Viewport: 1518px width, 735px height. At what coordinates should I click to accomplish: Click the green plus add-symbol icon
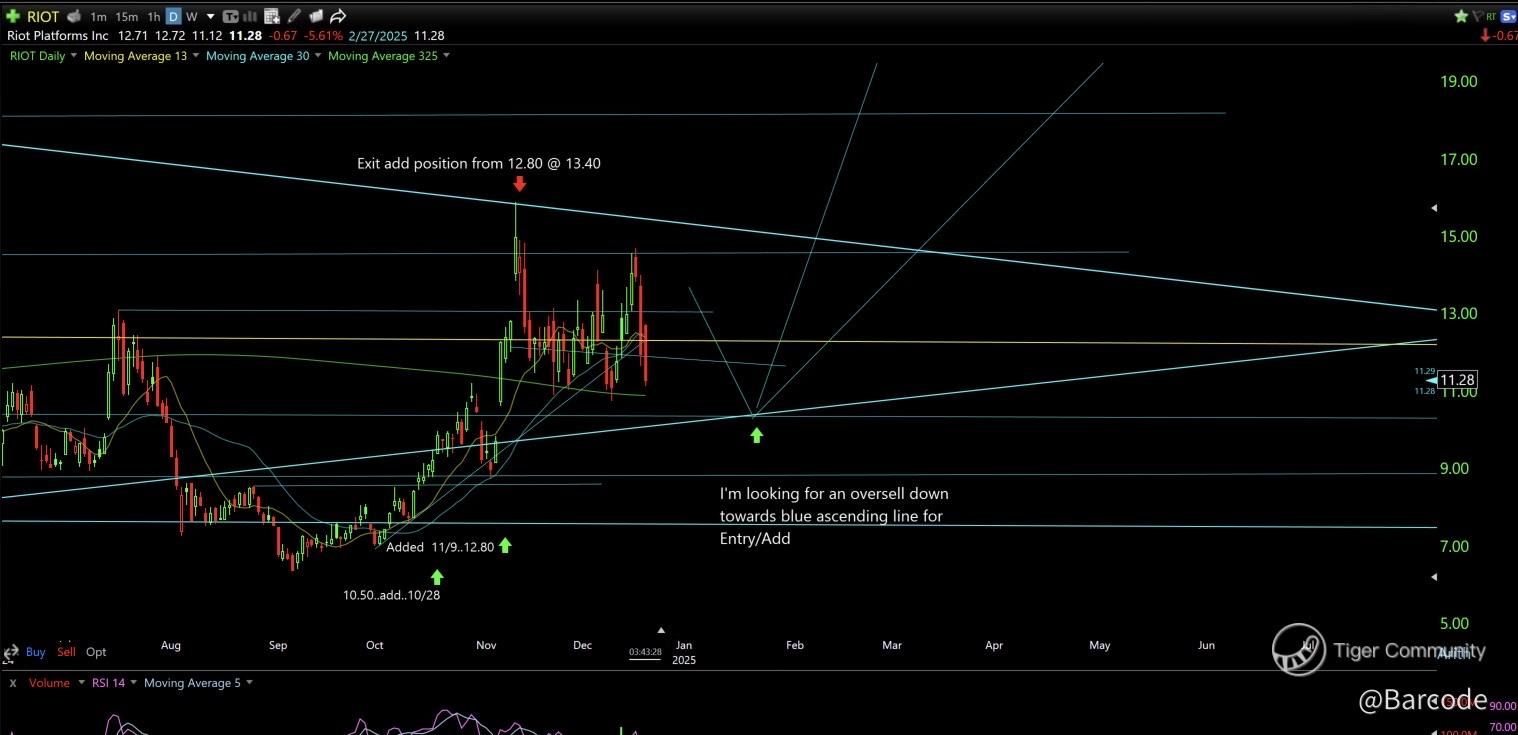13,16
